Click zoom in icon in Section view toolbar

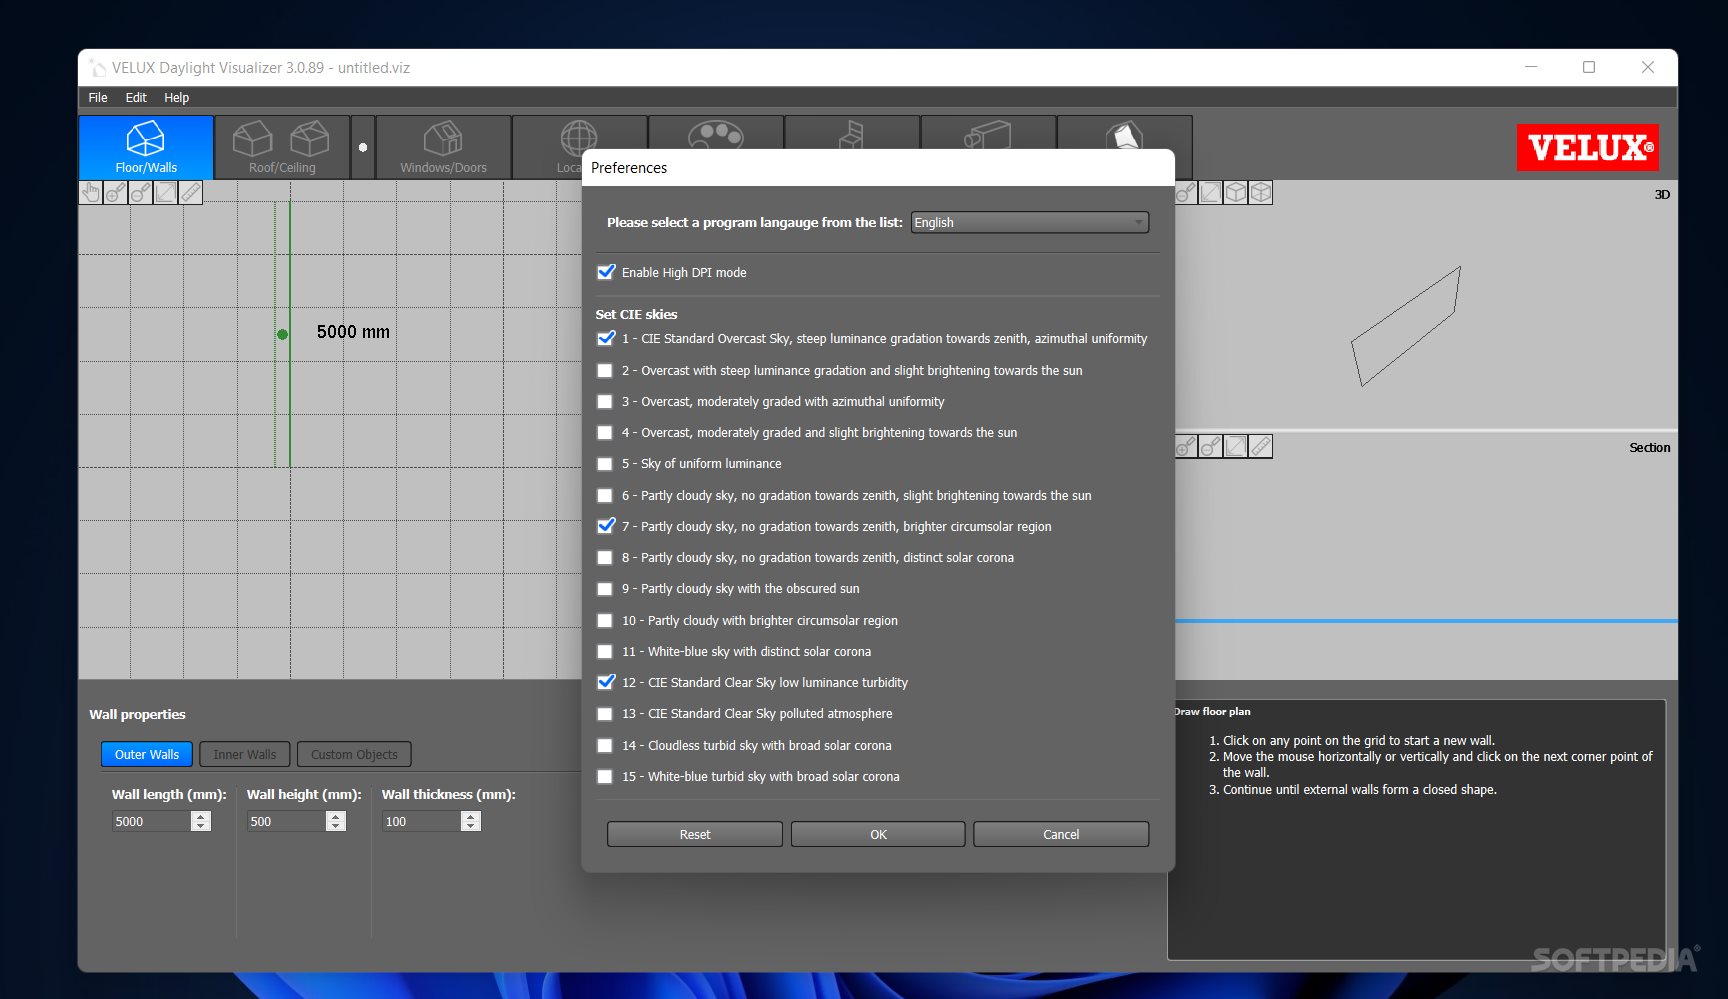coord(1186,446)
